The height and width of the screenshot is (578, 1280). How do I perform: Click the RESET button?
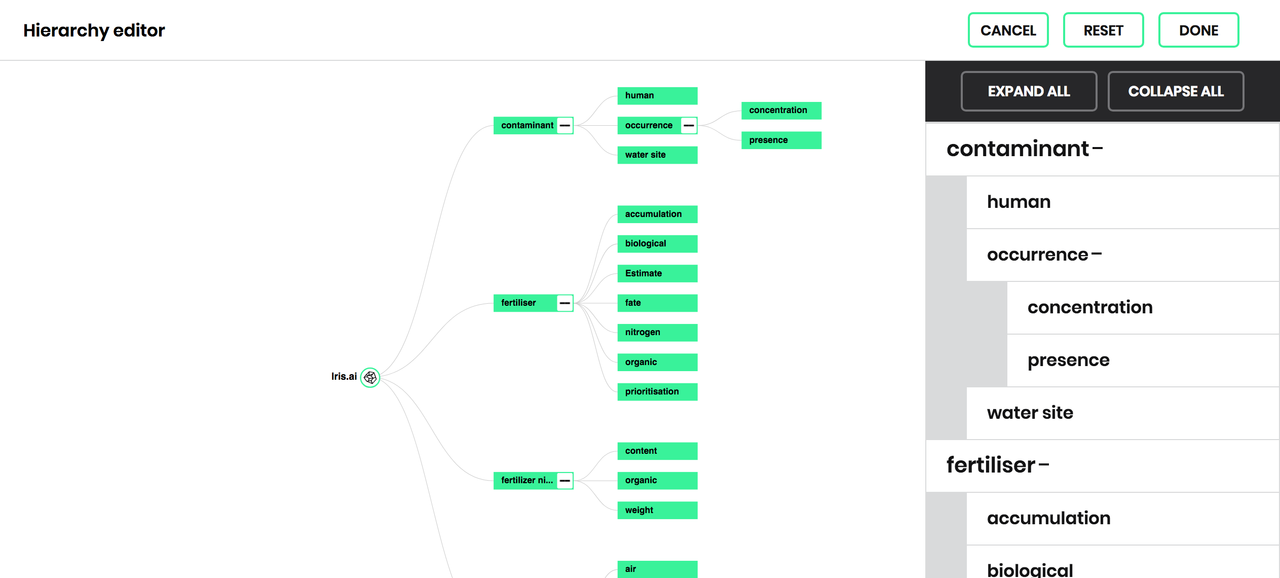(x=1103, y=30)
